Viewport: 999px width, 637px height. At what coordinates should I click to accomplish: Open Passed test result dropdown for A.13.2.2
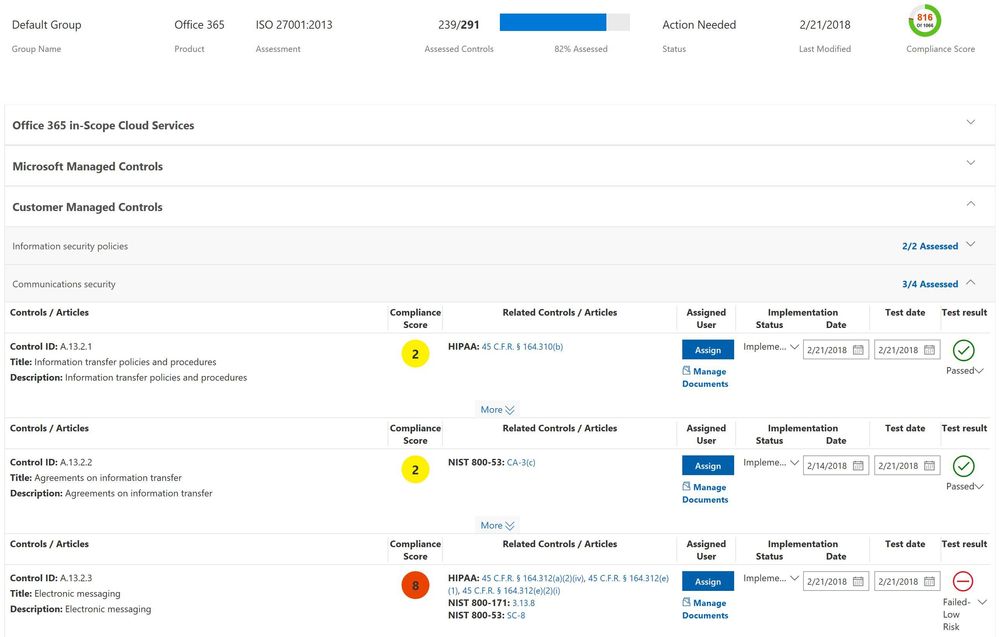965,487
